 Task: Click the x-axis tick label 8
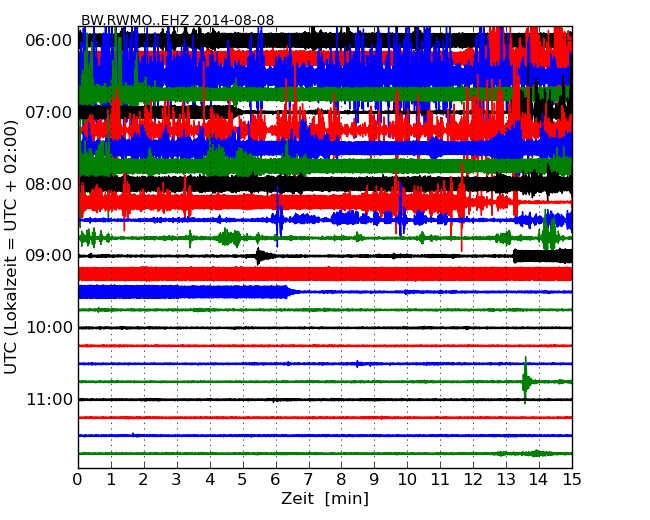342,480
